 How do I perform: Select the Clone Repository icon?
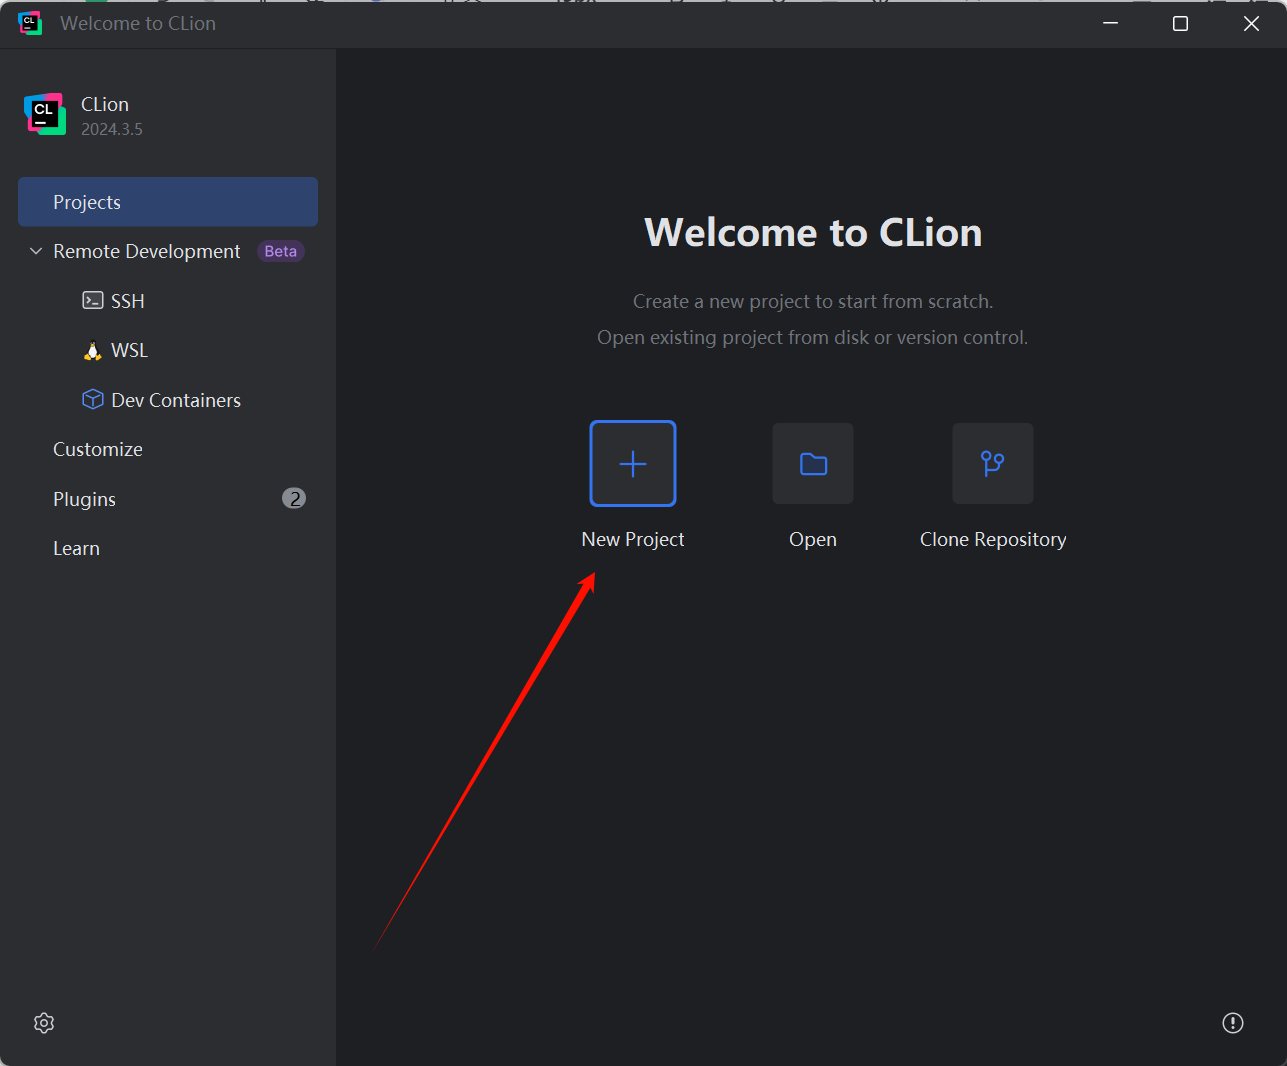click(992, 463)
